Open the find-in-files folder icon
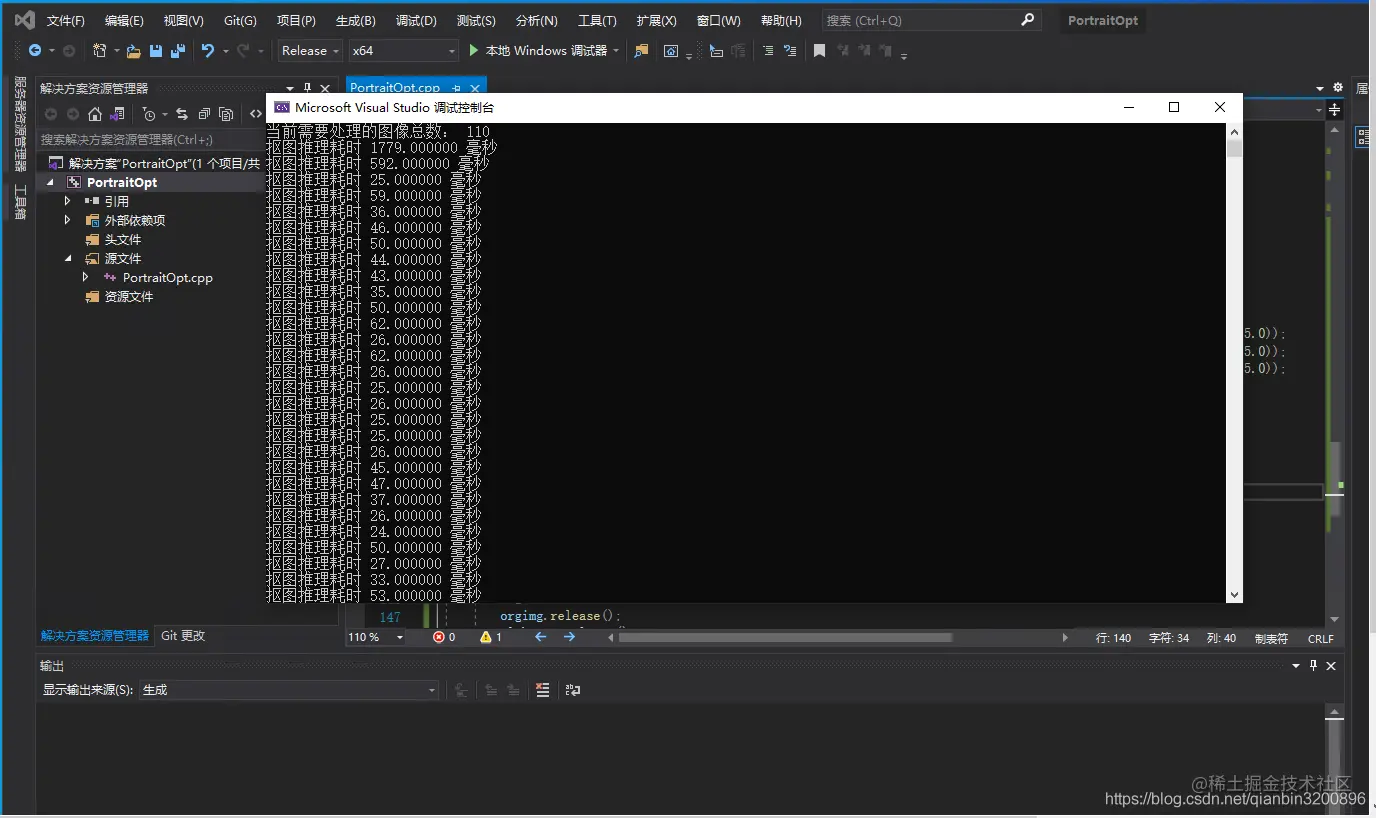Image resolution: width=1376 pixels, height=818 pixels. 642,51
